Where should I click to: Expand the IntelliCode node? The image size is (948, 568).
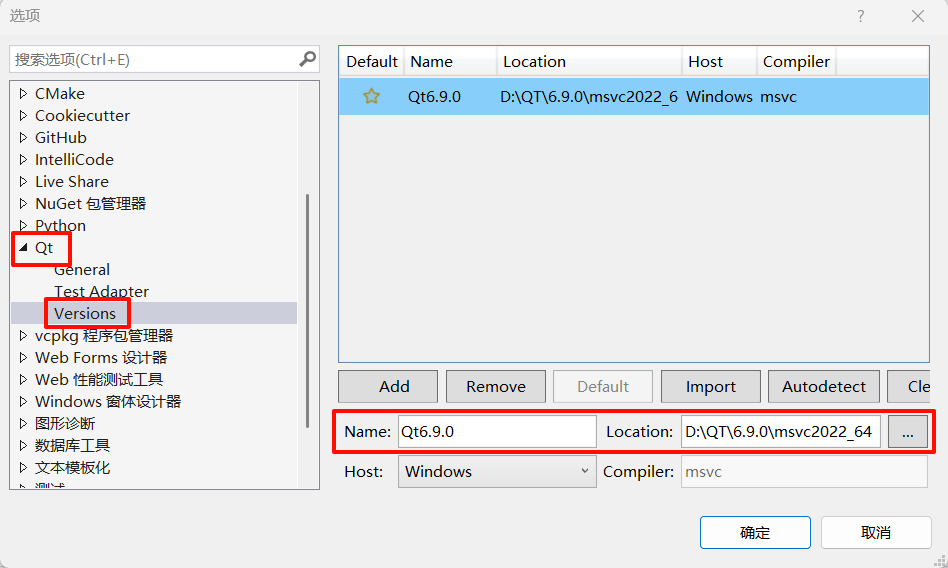[x=24, y=160]
